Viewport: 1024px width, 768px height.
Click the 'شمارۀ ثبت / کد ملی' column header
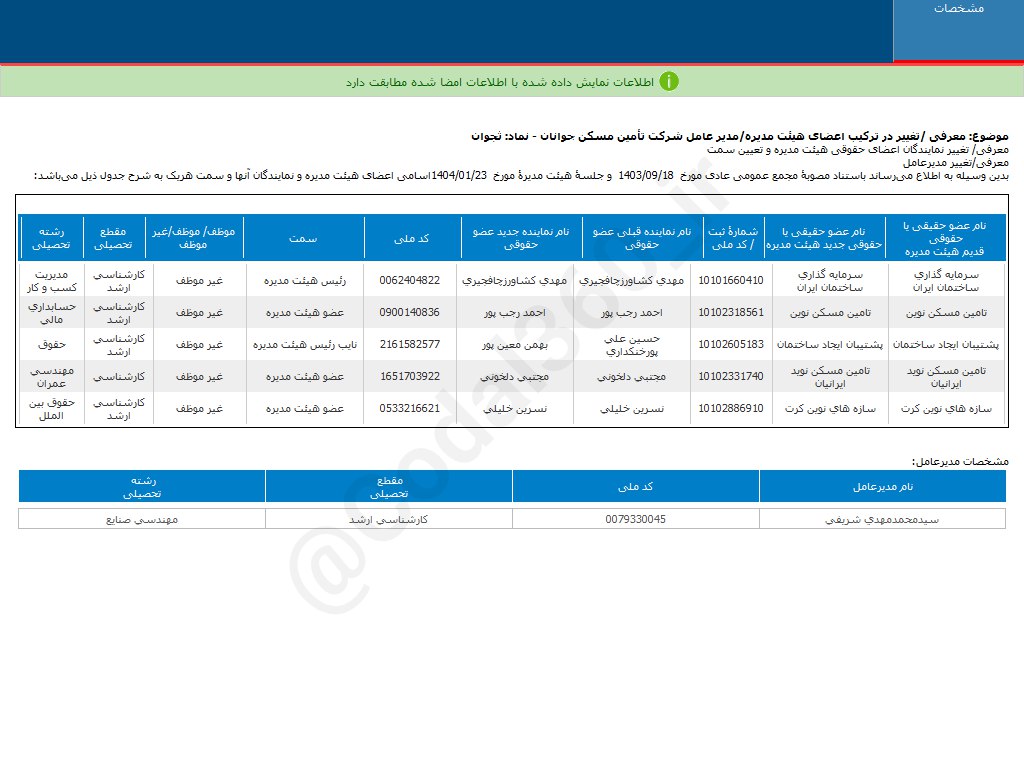pyautogui.click(x=733, y=238)
